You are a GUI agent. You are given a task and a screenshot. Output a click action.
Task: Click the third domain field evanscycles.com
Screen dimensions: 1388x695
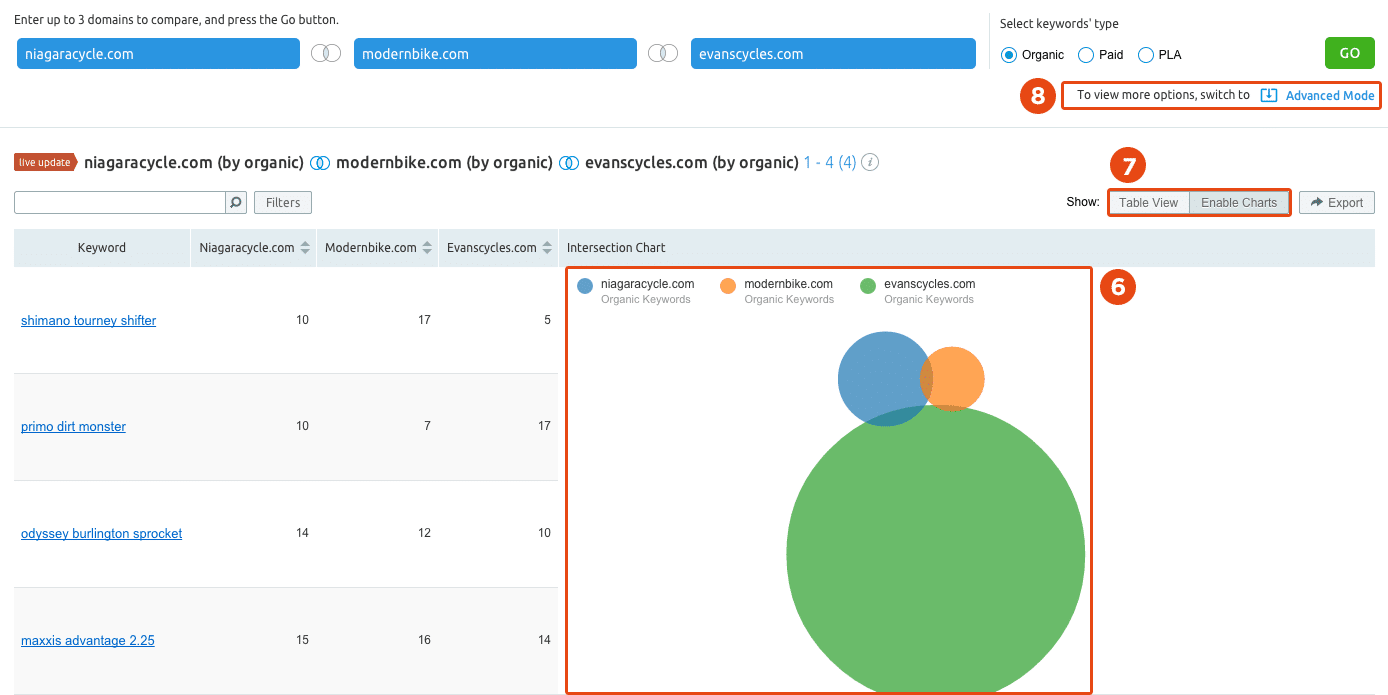(833, 54)
